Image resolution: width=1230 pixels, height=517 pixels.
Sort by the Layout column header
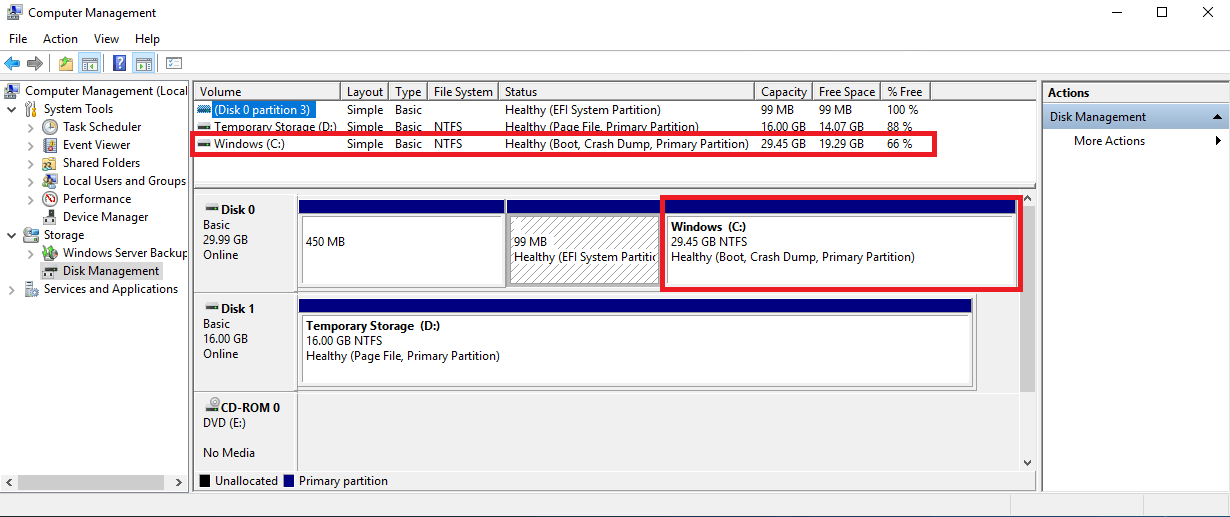pyautogui.click(x=365, y=91)
